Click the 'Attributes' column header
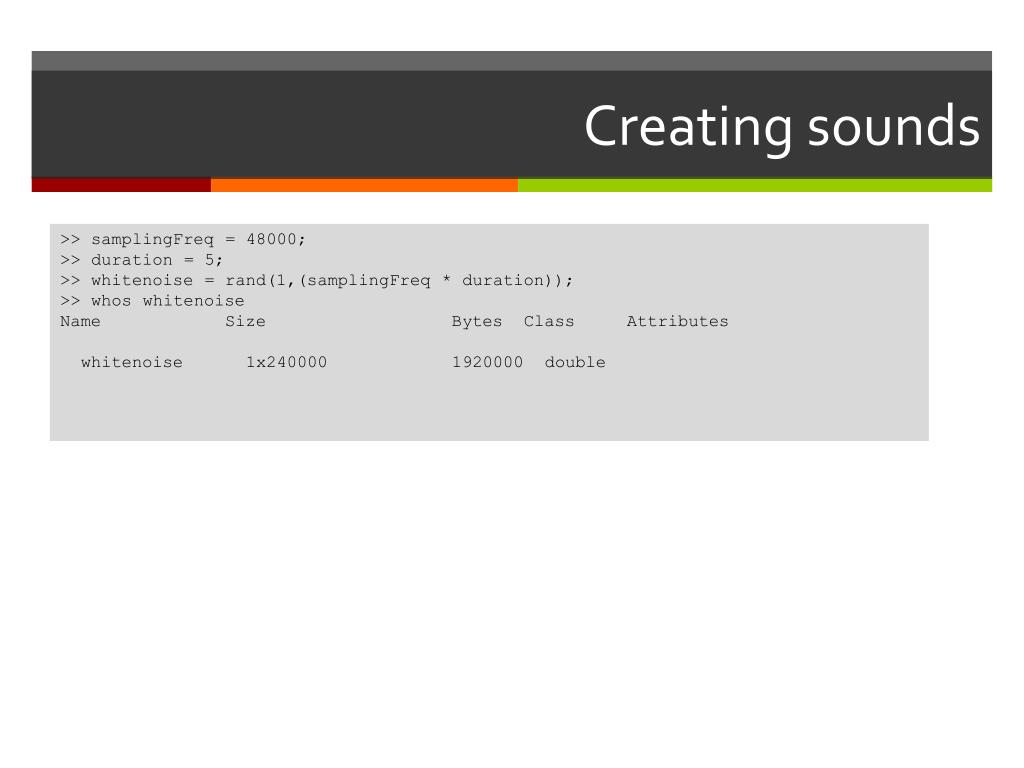Viewport: 1024px width, 768px height. click(x=677, y=321)
